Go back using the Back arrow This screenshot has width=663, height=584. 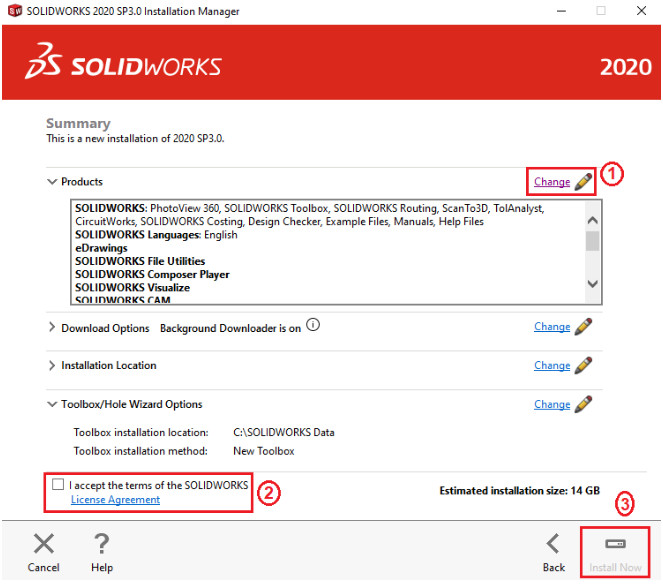(x=553, y=544)
